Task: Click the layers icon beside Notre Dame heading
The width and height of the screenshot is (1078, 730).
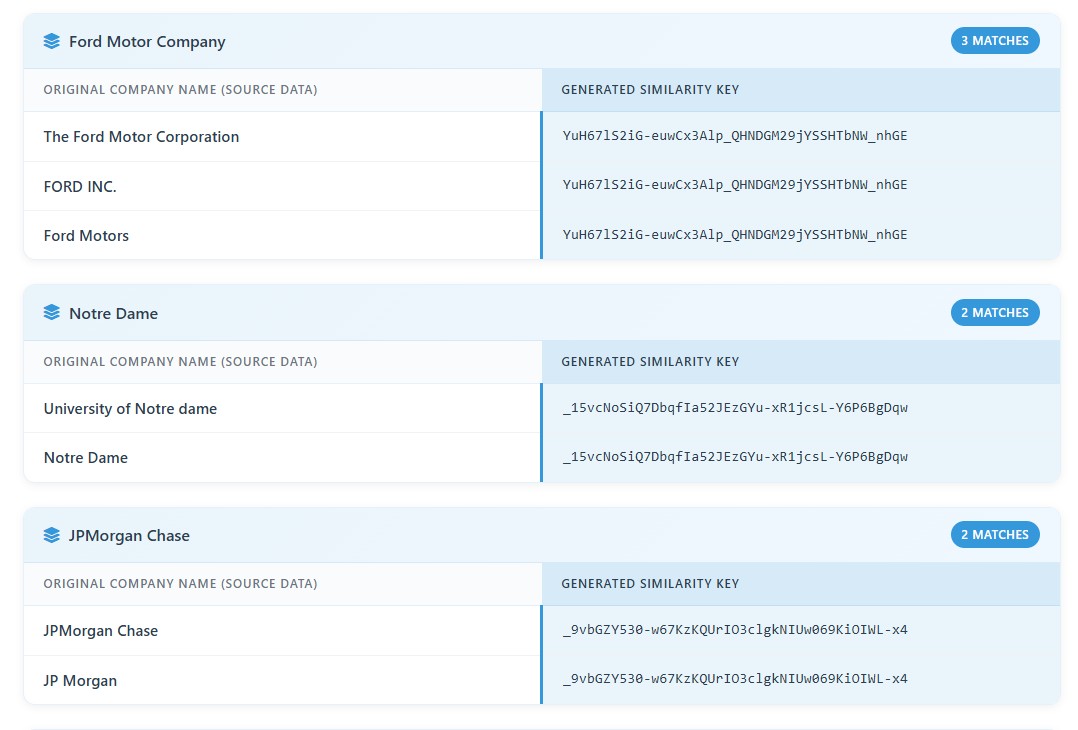Action: pos(52,313)
